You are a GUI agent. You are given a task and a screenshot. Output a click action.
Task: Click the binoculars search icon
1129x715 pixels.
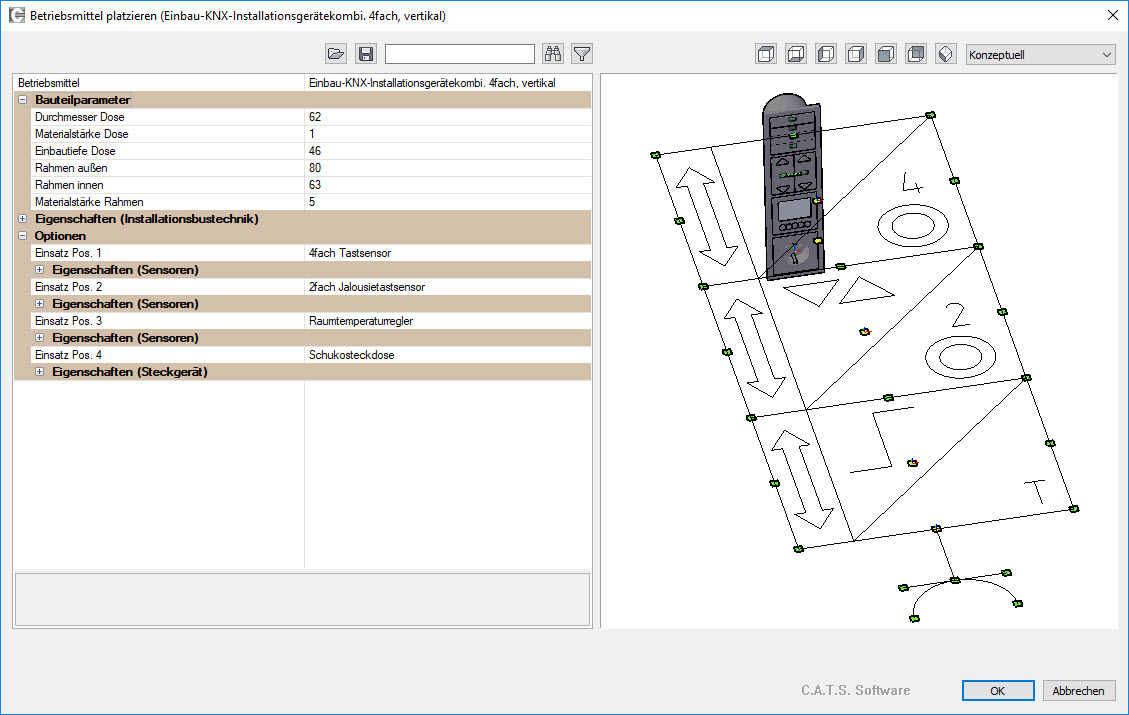tap(553, 54)
